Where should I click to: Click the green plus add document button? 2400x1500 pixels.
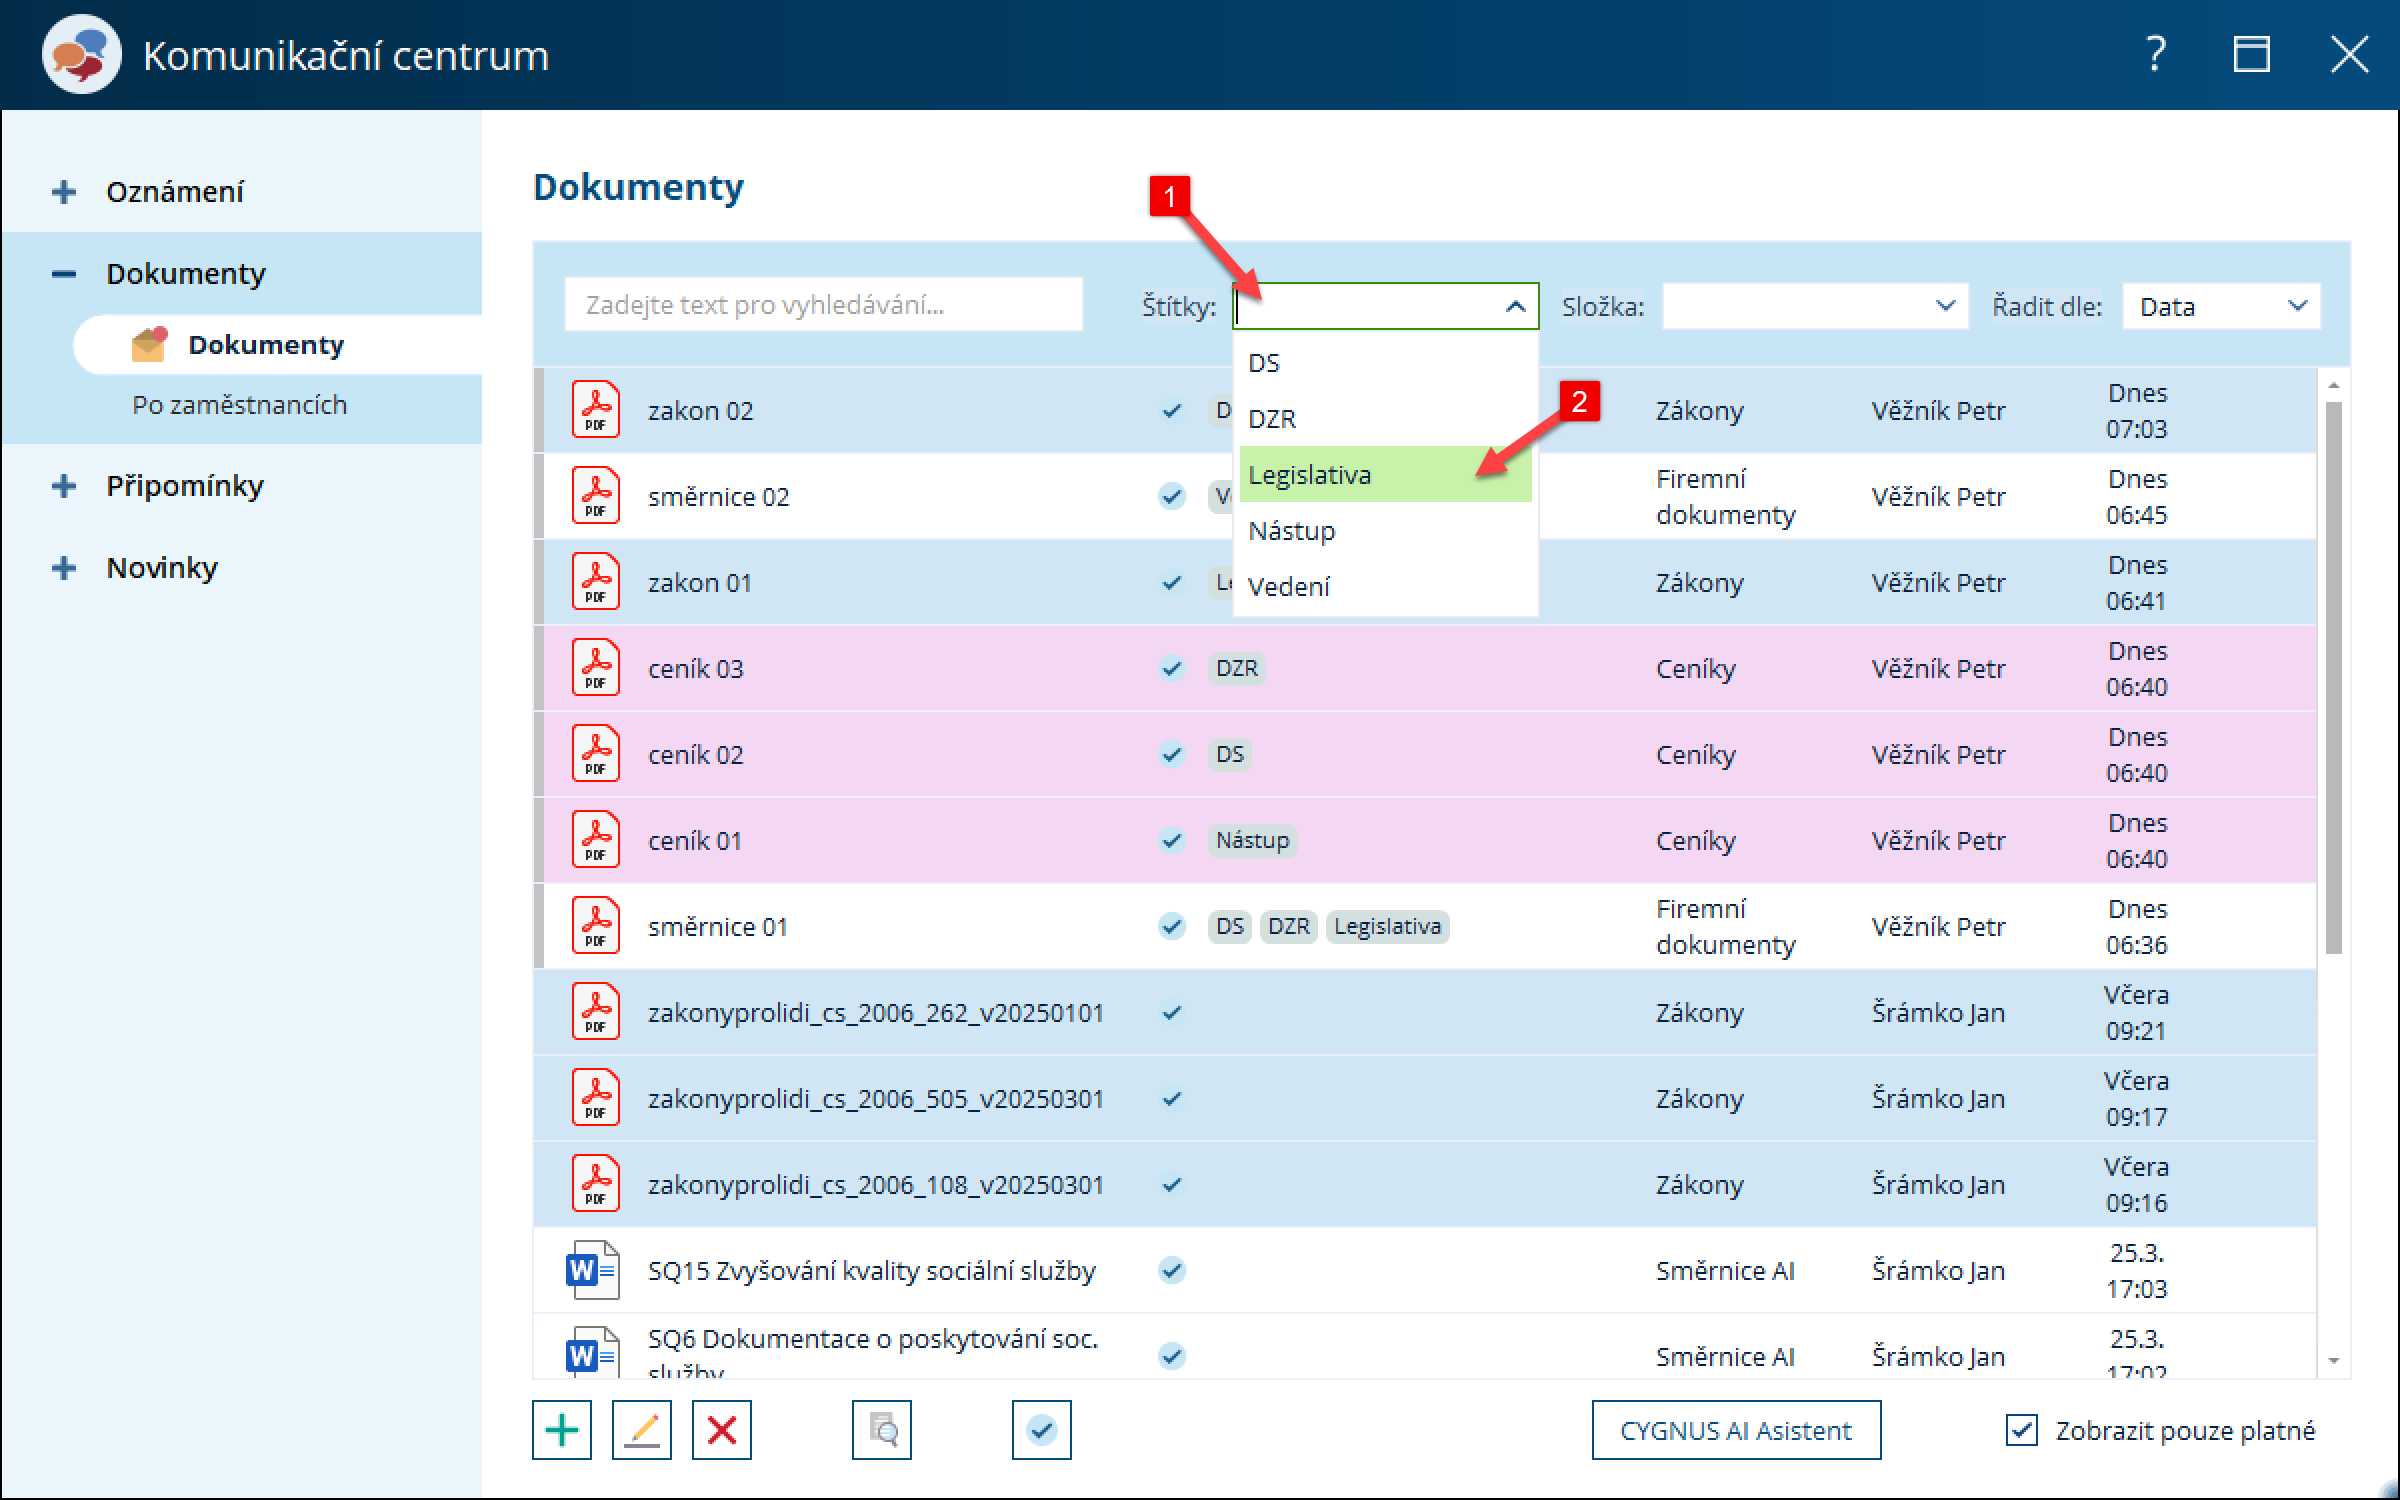[561, 1430]
